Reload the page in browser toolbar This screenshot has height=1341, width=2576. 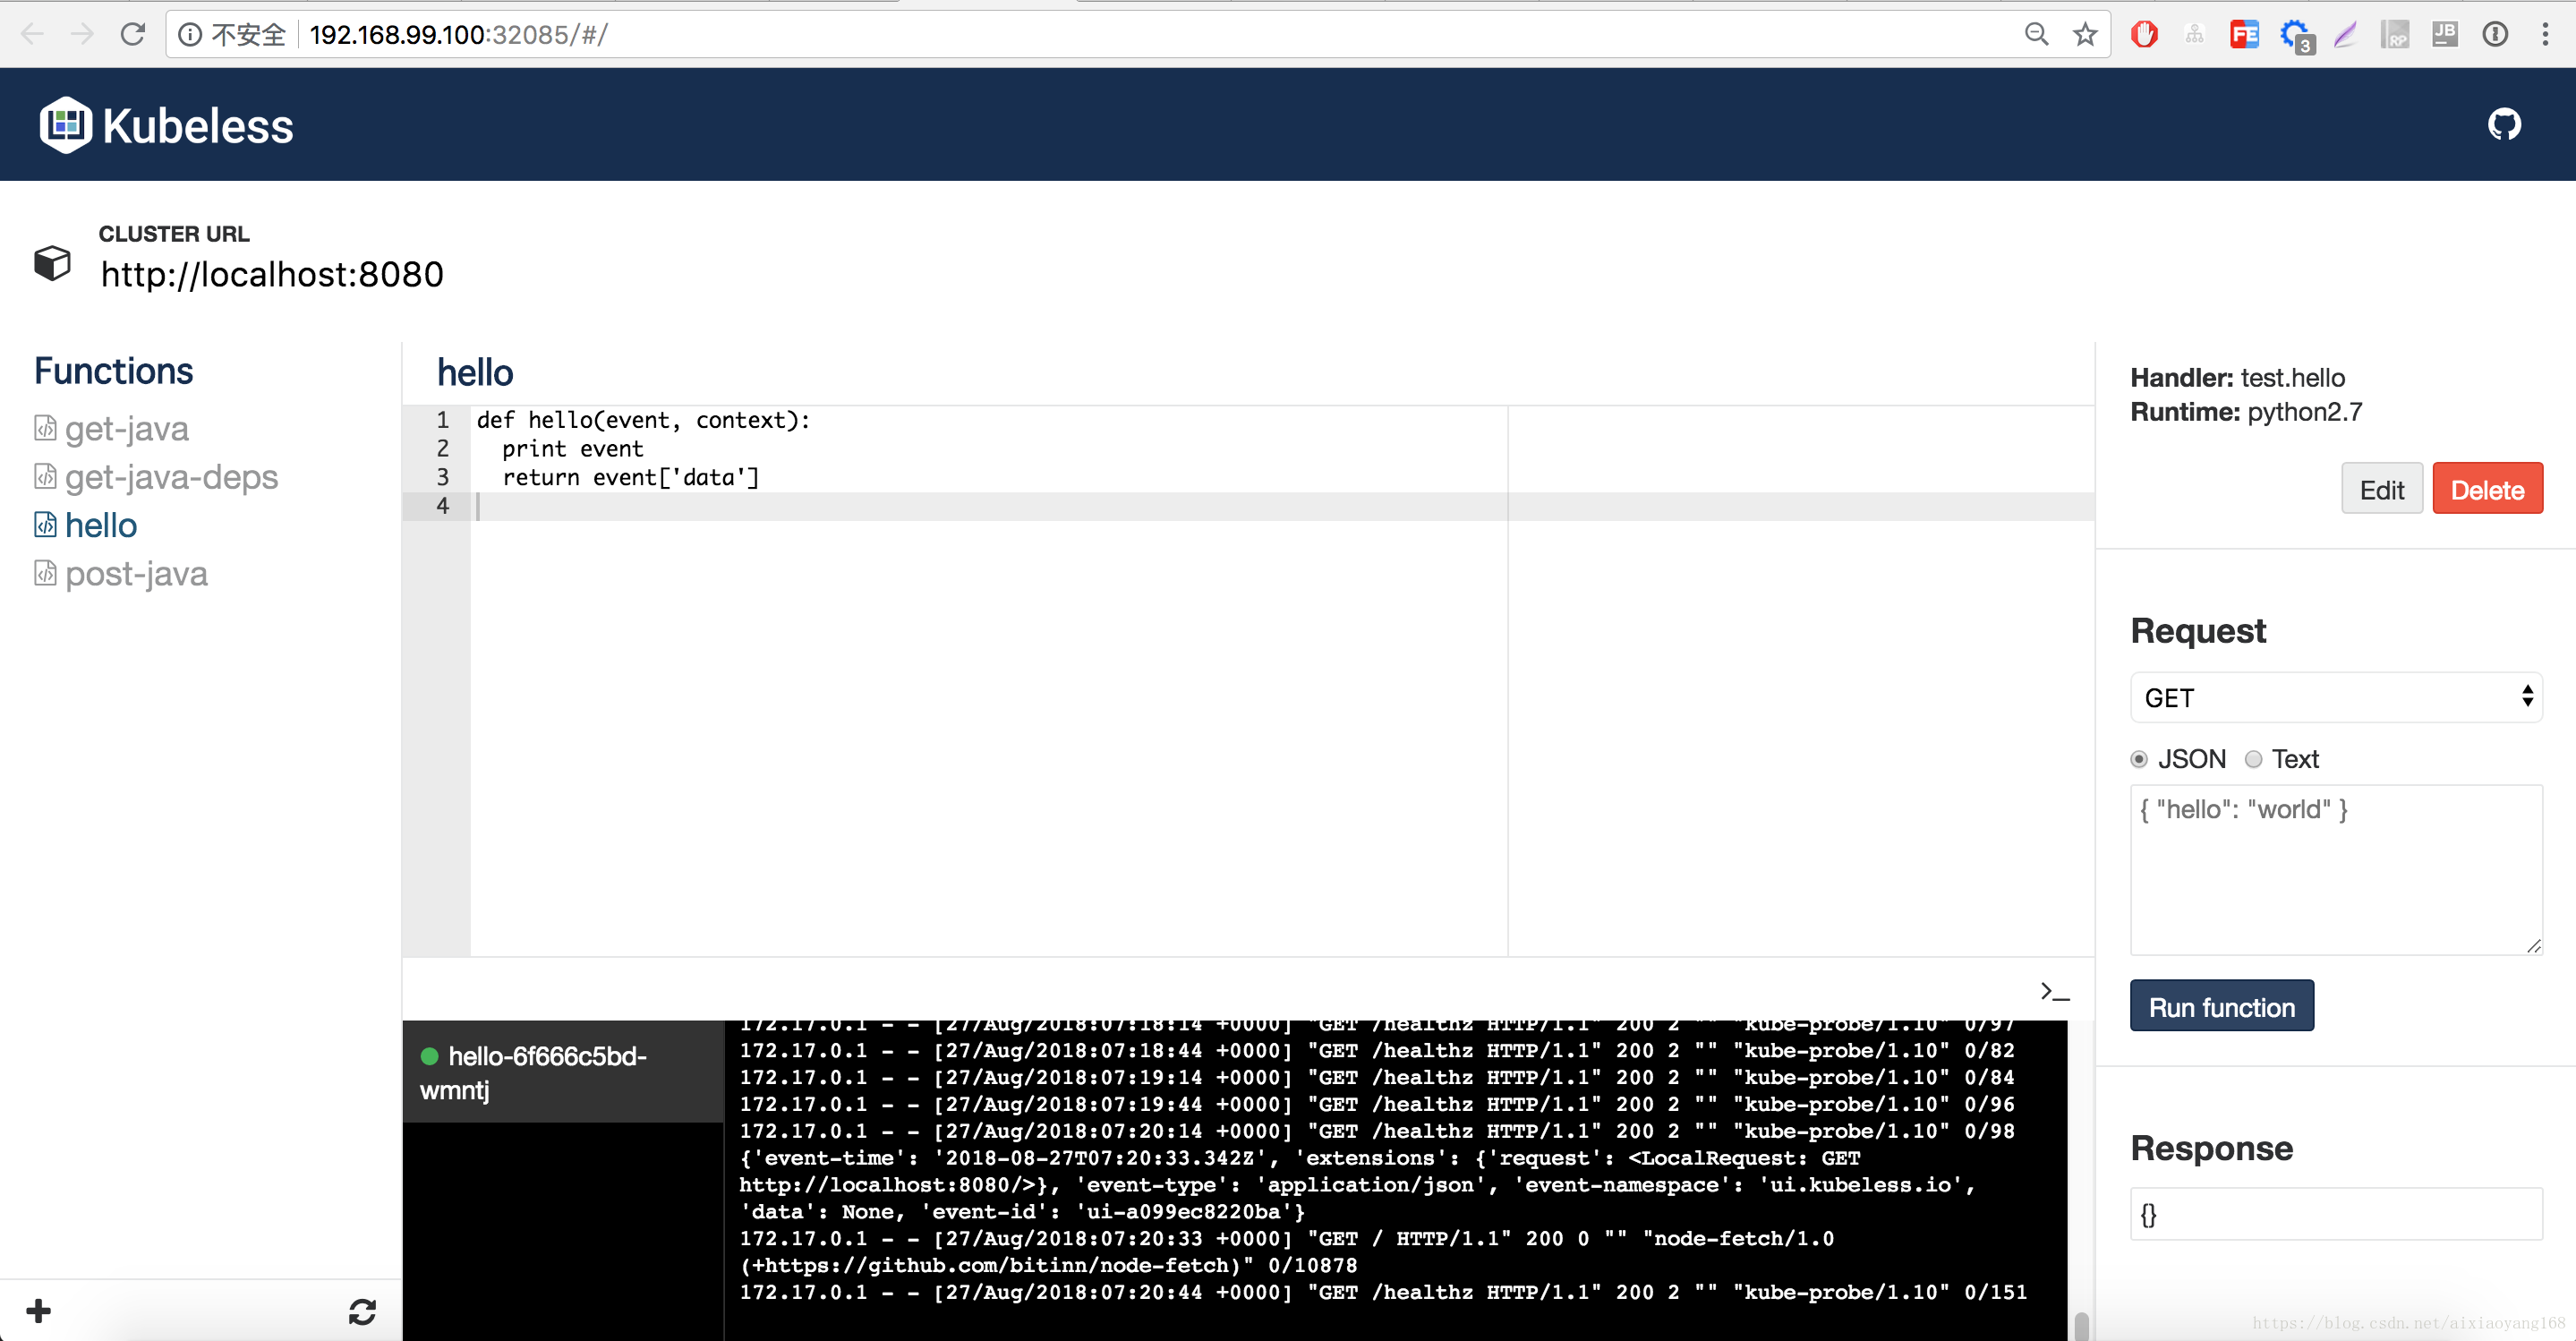[133, 35]
